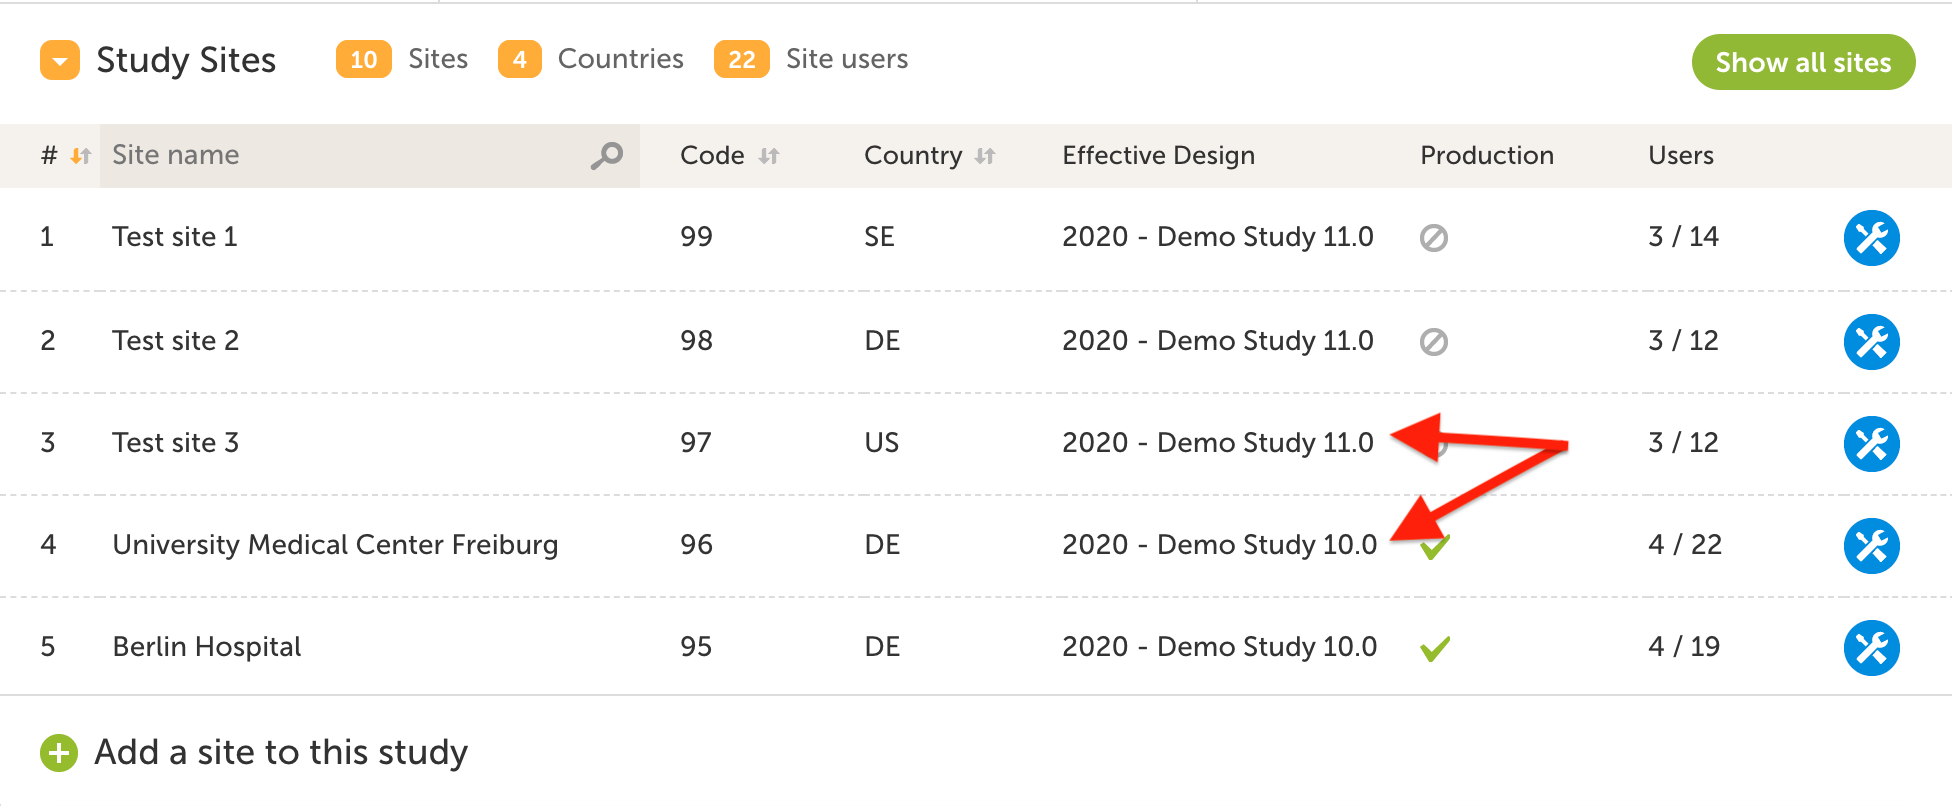Sort sites by Country column
This screenshot has width=1952, height=806.
point(985,156)
